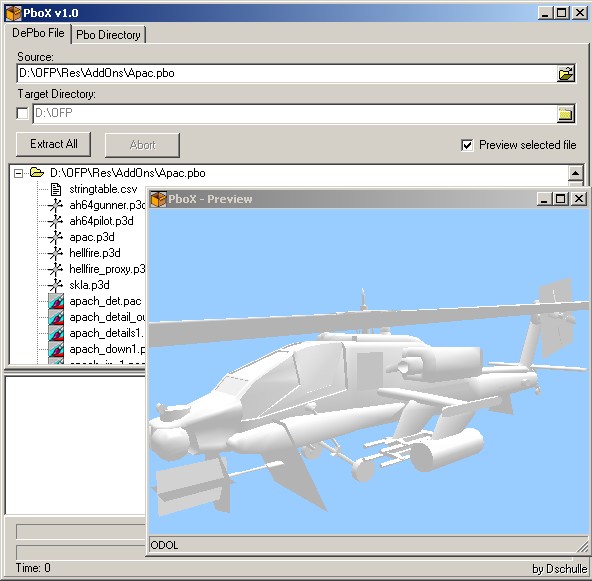Click the Time: 0 status text
Screen dimensions: 592x581
pos(33,568)
